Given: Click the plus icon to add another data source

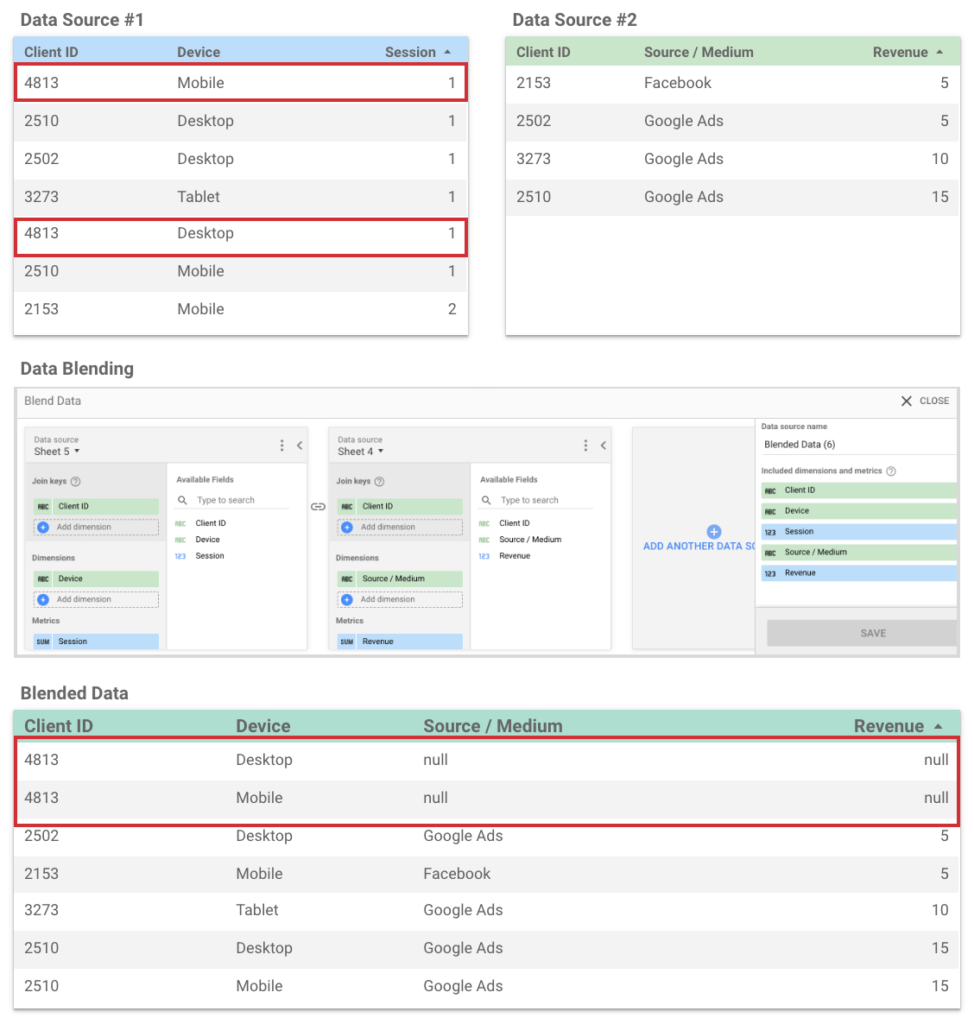Looking at the screenshot, I should tap(713, 532).
